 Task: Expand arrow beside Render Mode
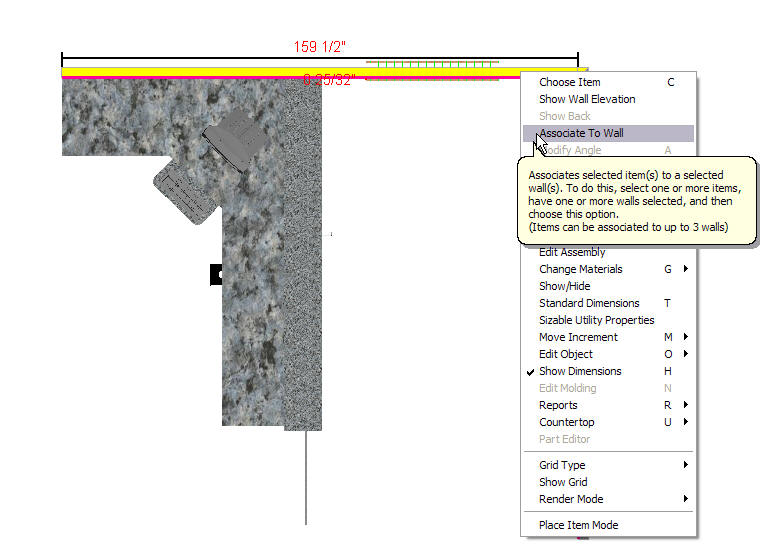point(686,498)
